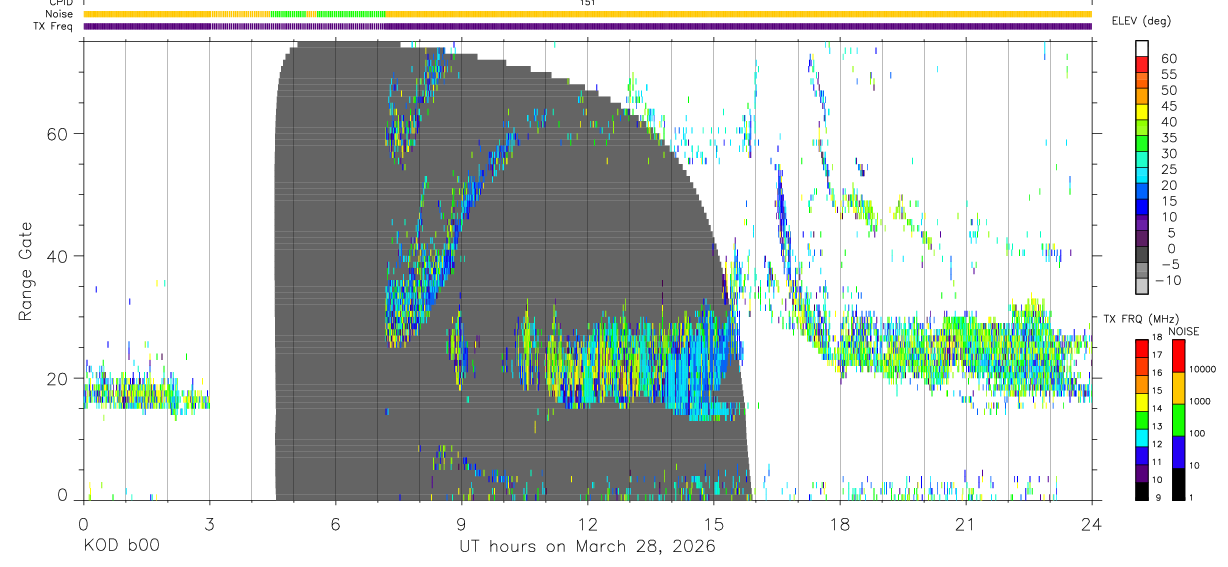
Task: Click the "TX Freq" row label at top left
Action: tap(55, 26)
